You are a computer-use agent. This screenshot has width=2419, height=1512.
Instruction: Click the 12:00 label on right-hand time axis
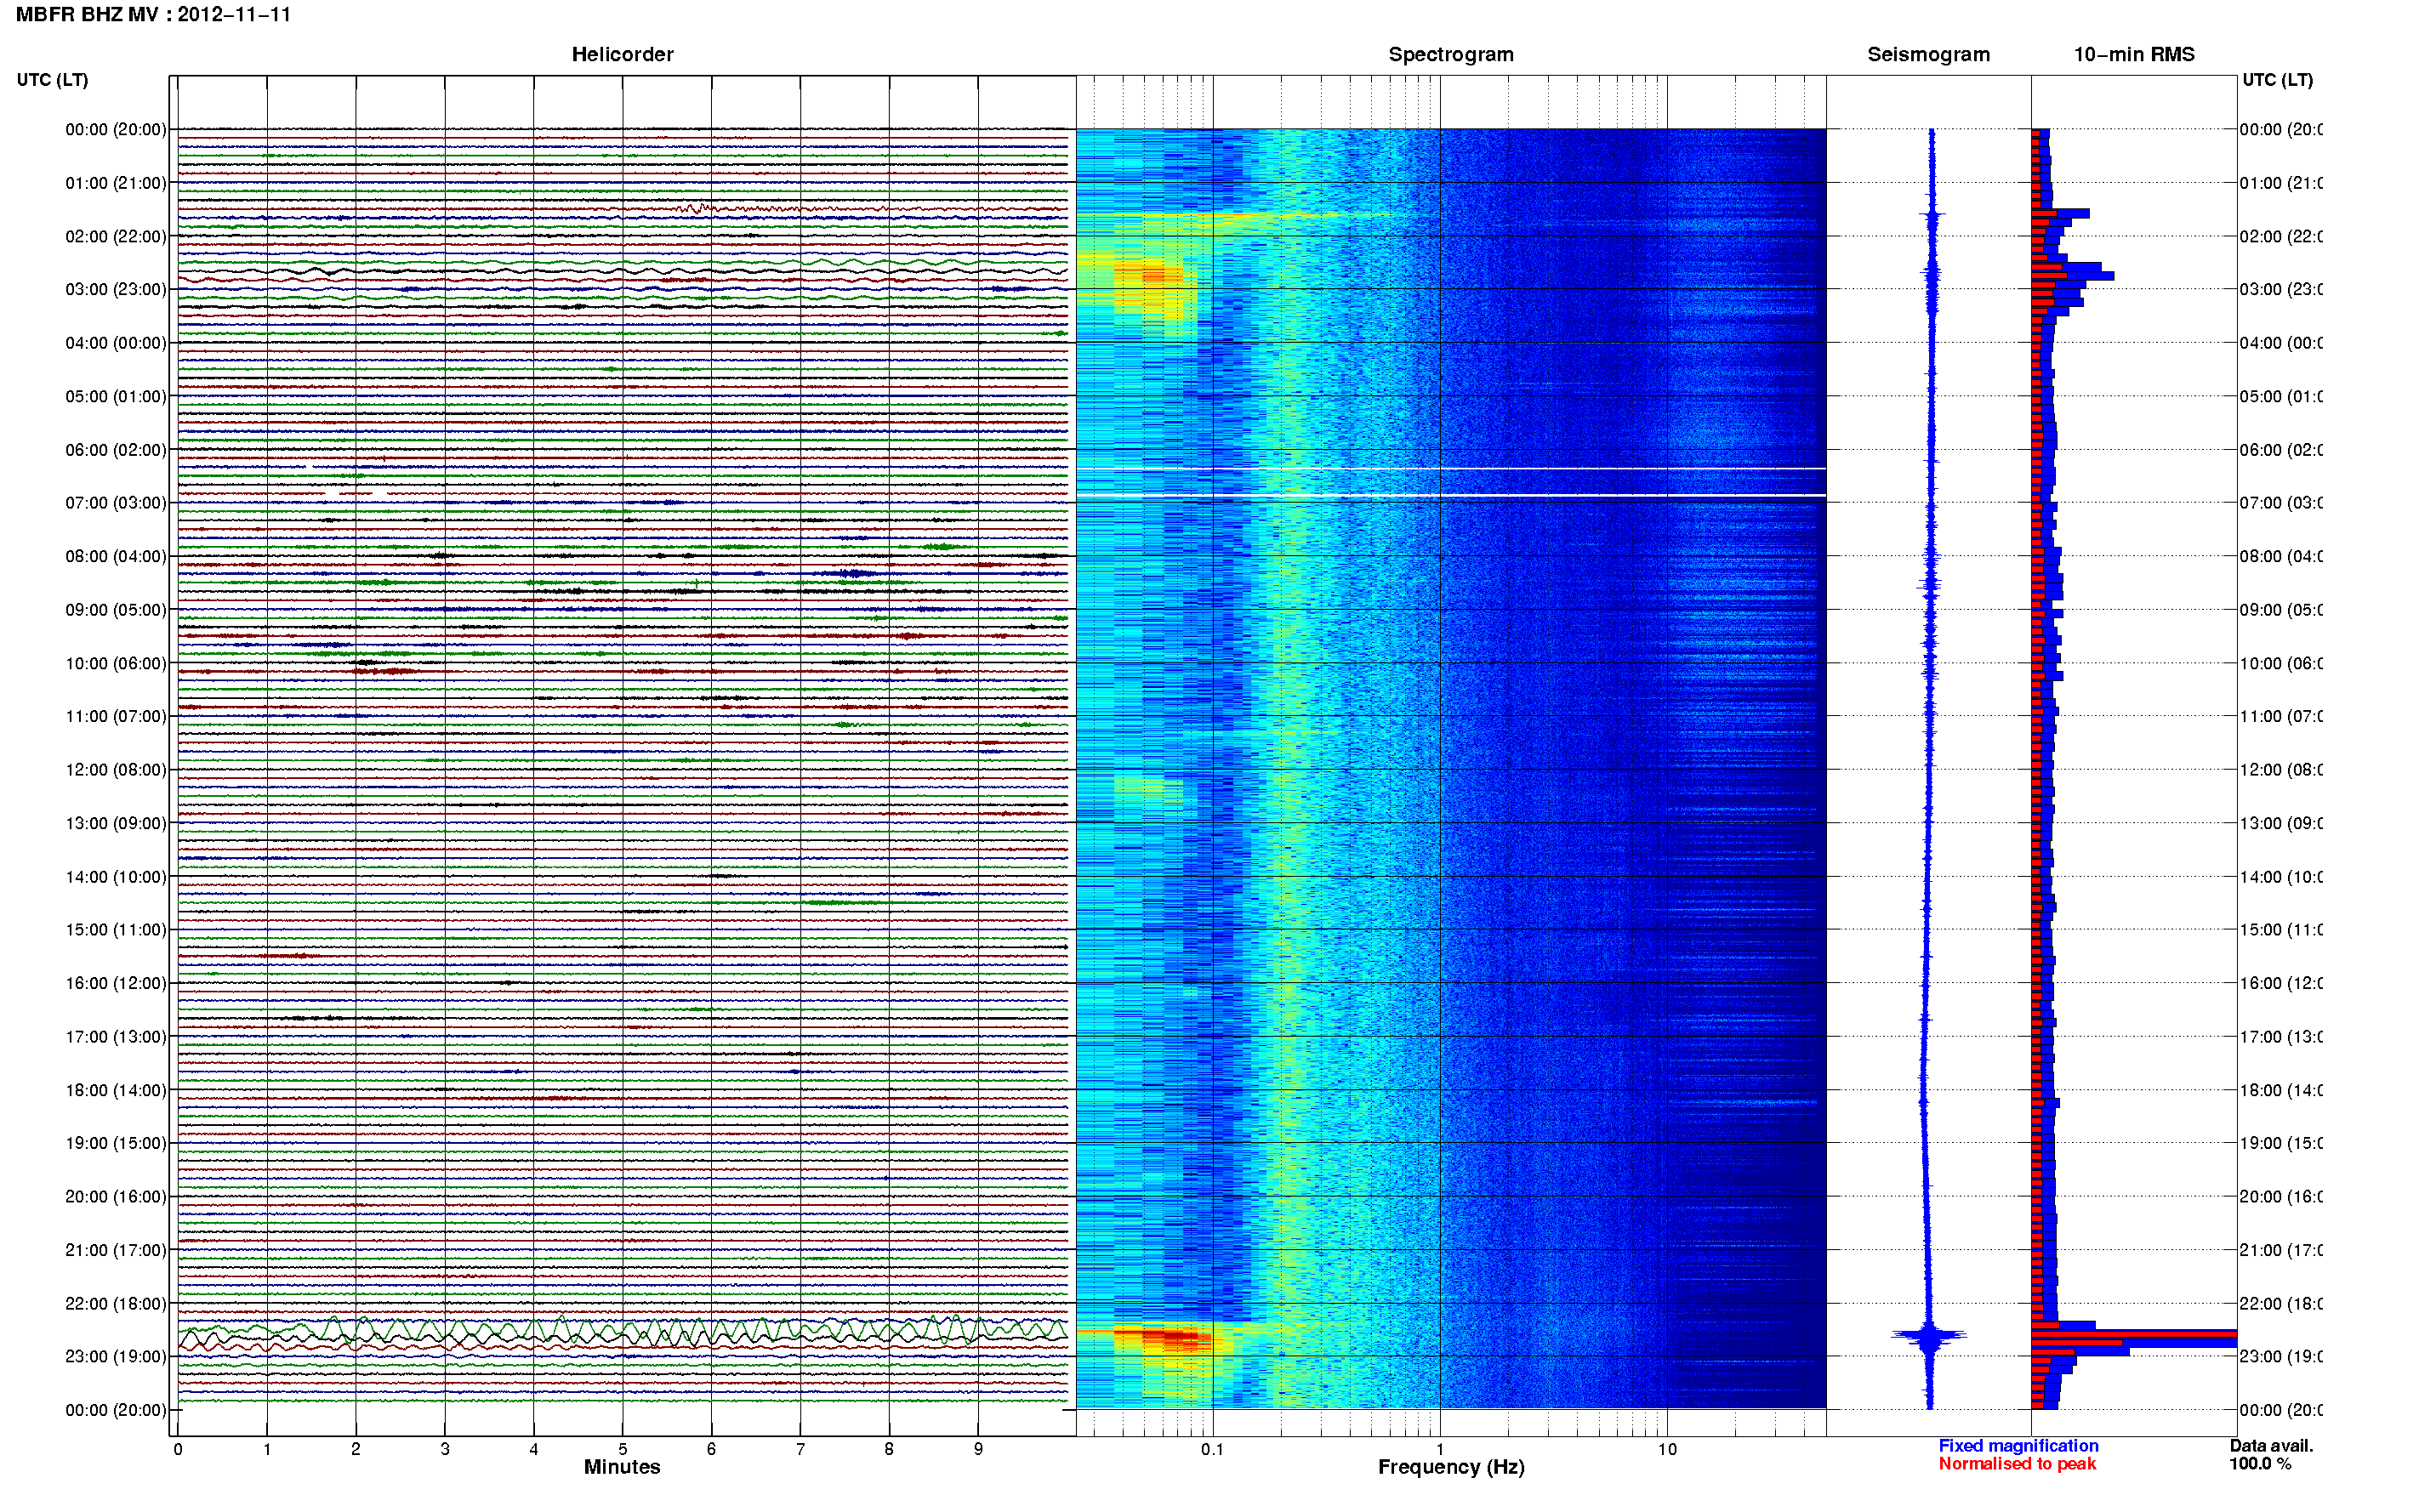pos(2281,770)
